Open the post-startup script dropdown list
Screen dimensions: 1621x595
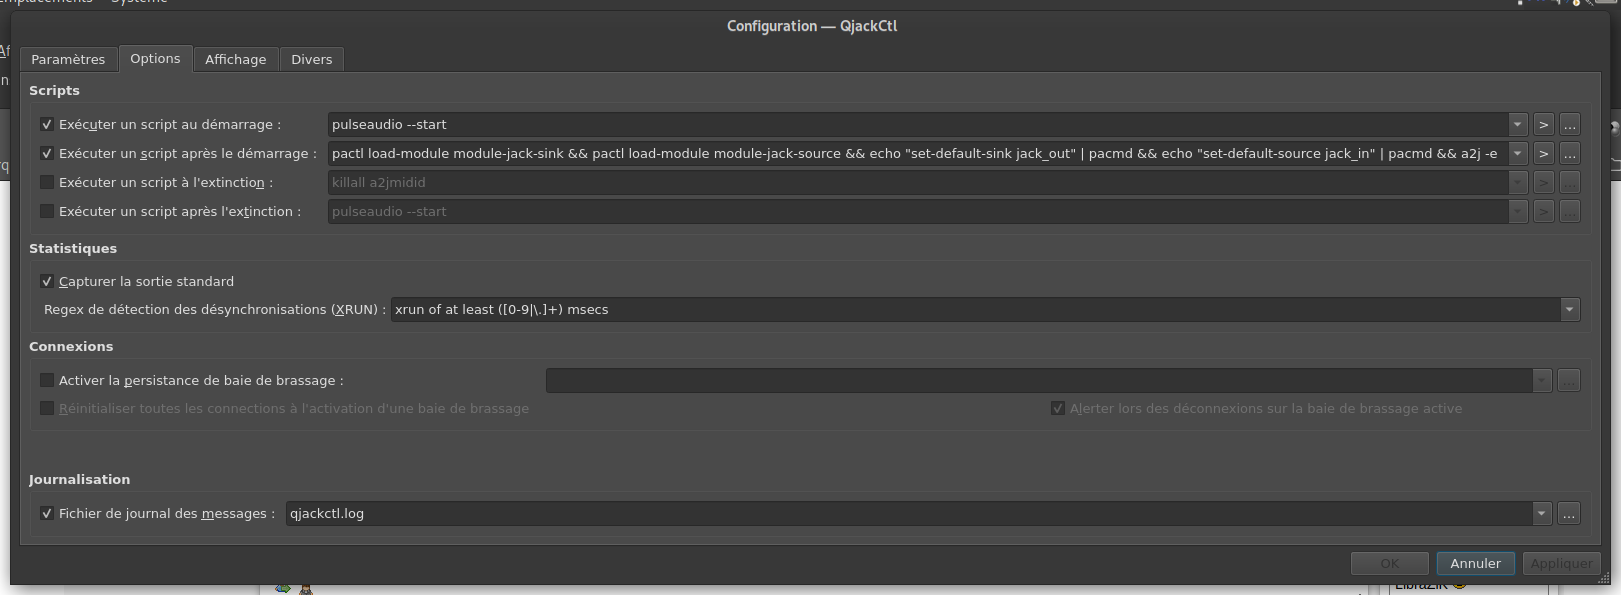tap(1517, 154)
